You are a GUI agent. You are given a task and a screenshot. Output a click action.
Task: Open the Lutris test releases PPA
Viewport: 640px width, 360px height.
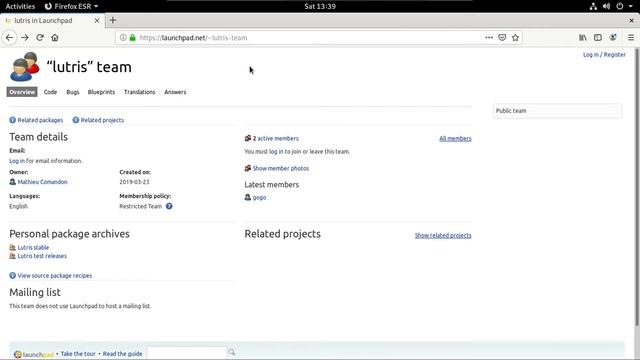[42, 256]
